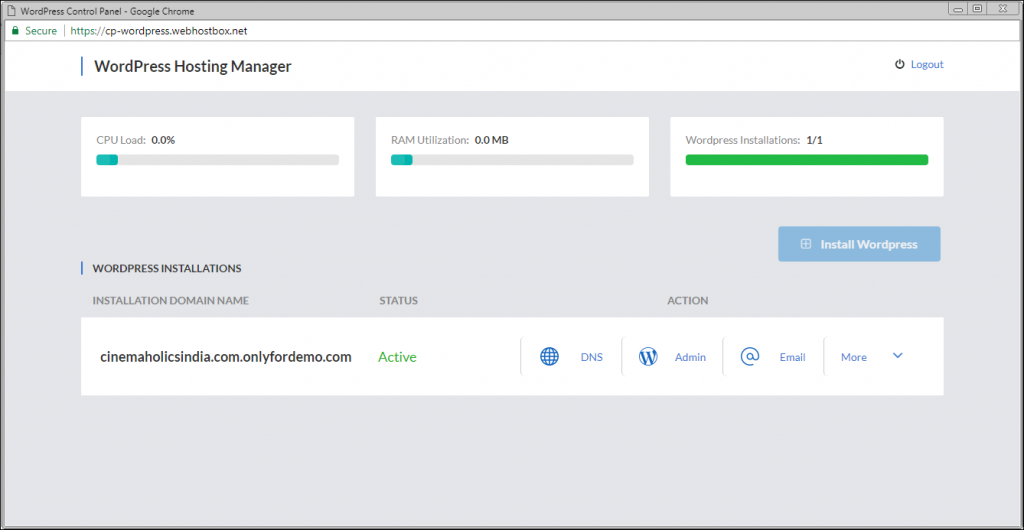This screenshot has height=530, width=1024.
Task: Click the RAM Utilization progress bar
Action: pos(512,160)
